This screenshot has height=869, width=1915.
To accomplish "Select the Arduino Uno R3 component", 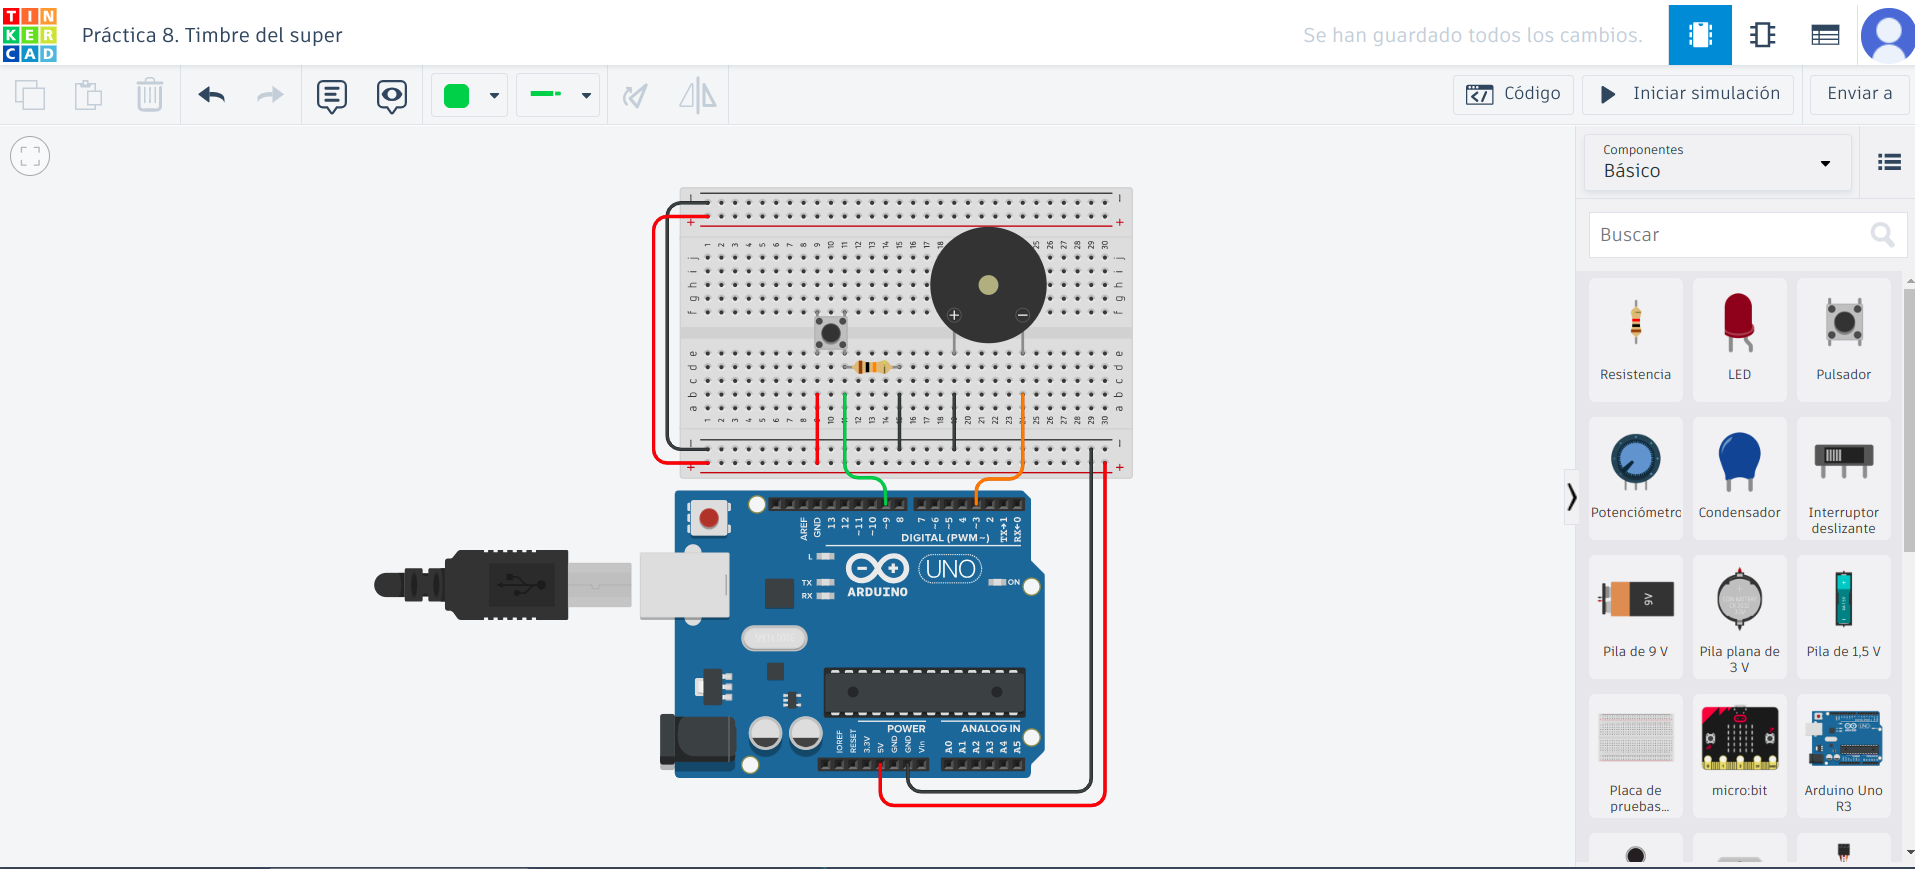I will [1843, 755].
